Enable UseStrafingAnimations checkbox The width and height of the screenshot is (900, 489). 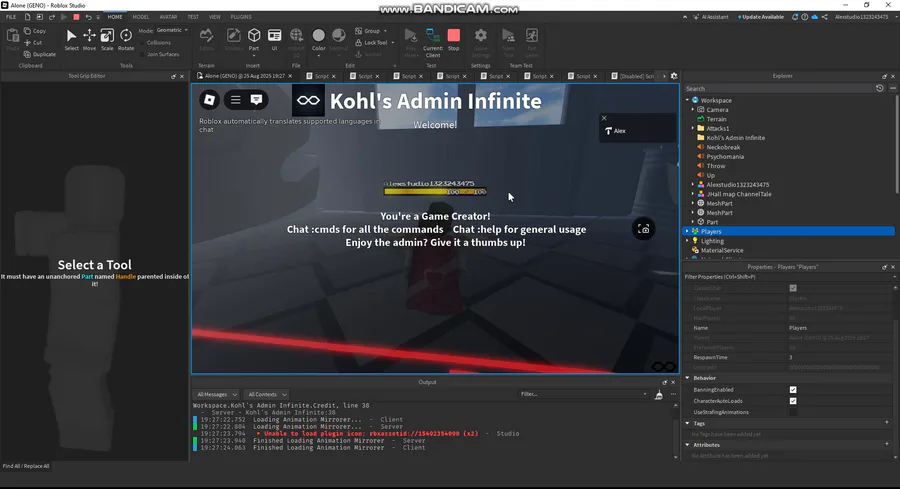pos(793,412)
